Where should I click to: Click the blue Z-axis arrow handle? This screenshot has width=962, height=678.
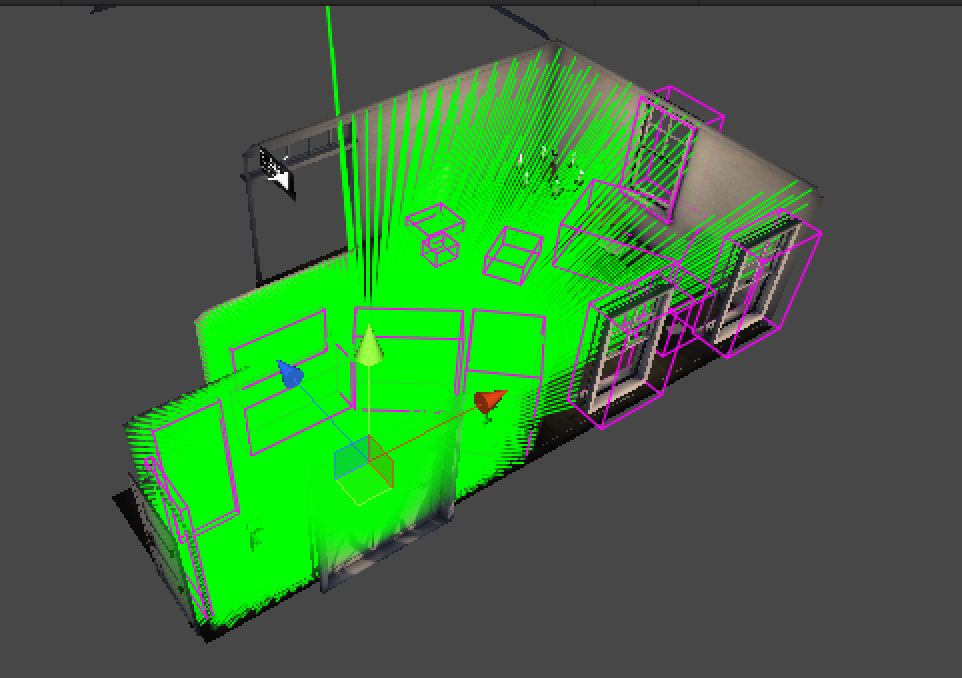[x=290, y=374]
